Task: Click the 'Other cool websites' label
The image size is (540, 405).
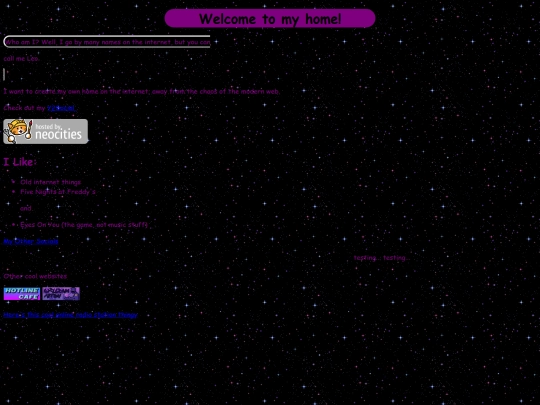Action: [x=35, y=276]
